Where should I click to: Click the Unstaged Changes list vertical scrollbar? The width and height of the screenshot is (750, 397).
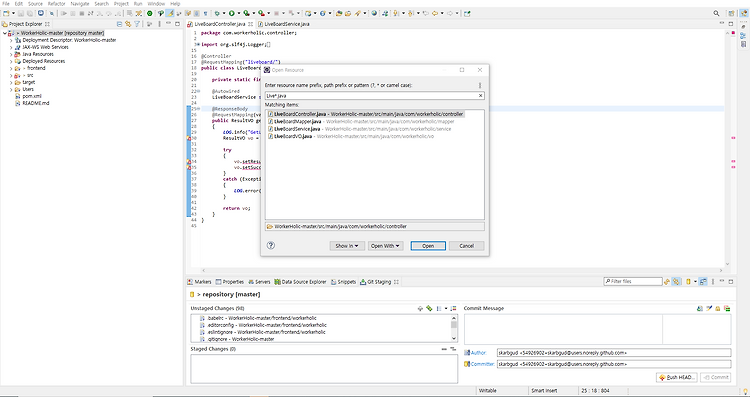(454, 328)
